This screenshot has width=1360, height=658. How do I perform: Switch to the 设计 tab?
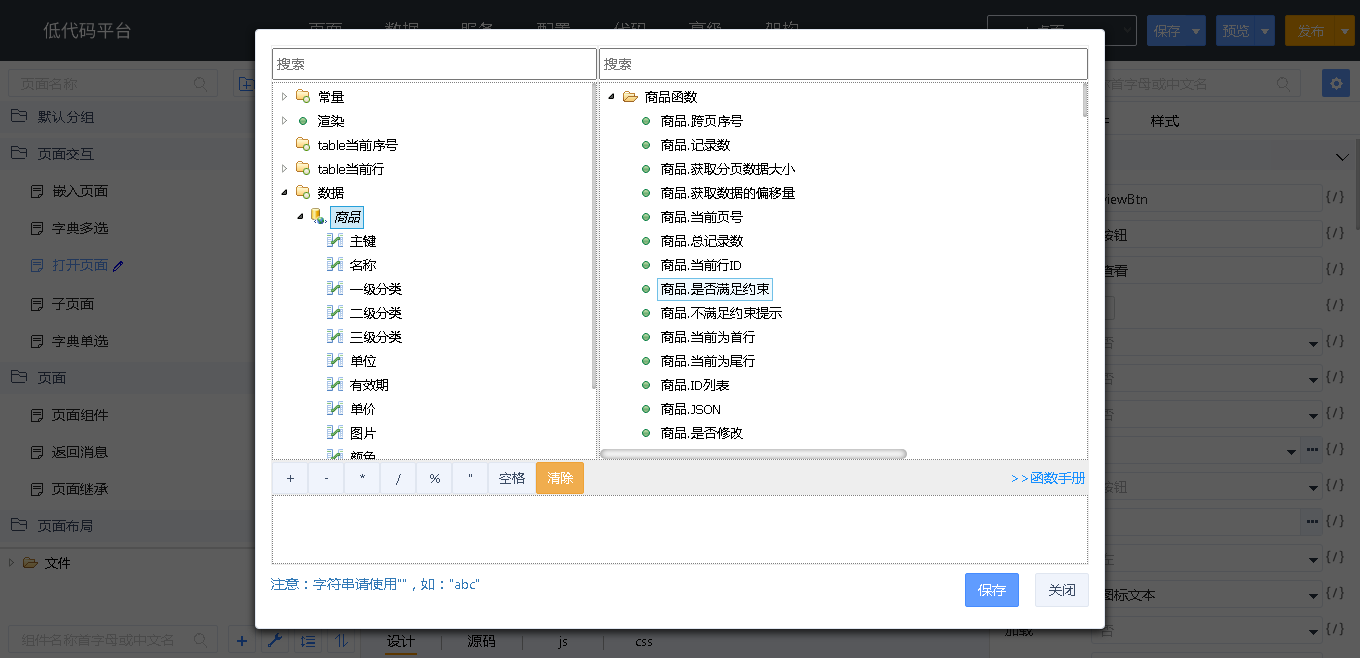point(401,641)
